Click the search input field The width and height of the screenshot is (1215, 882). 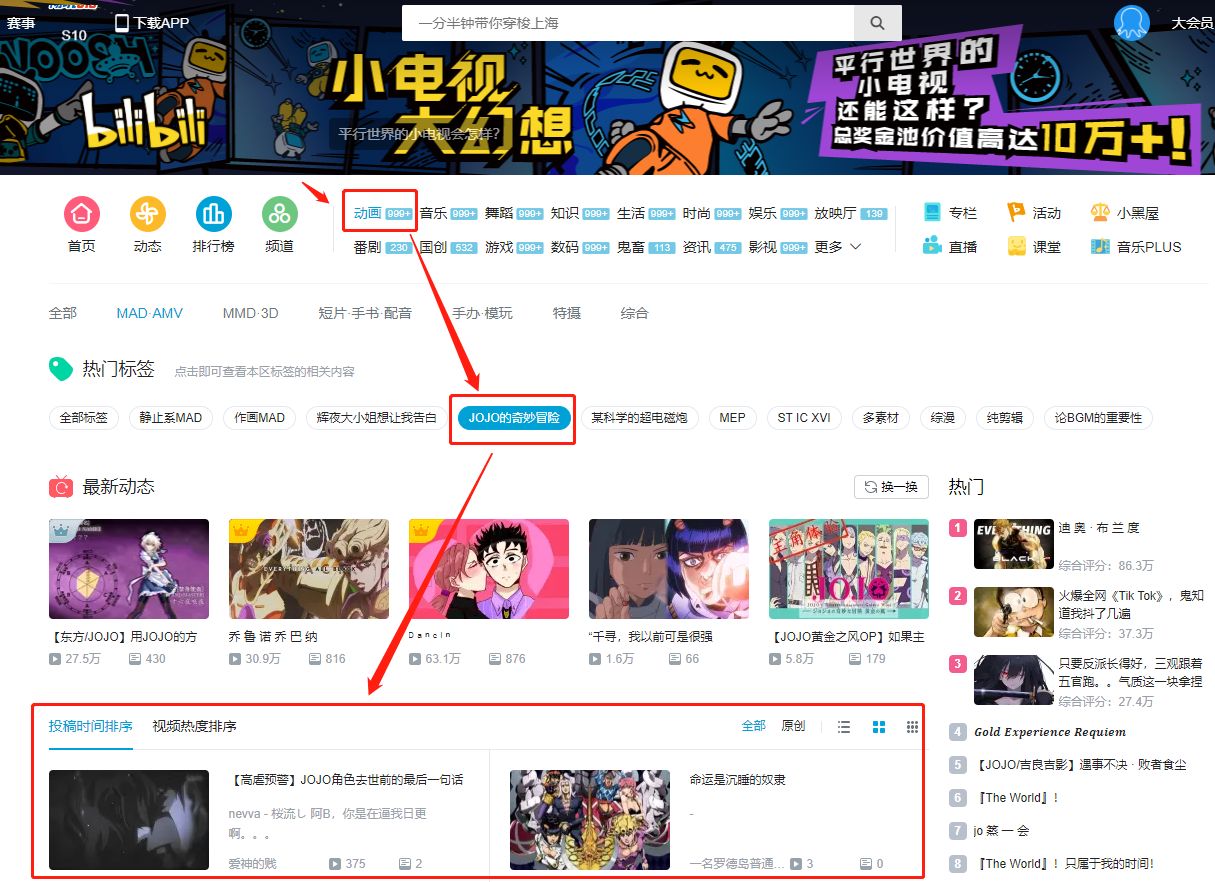pos(628,23)
